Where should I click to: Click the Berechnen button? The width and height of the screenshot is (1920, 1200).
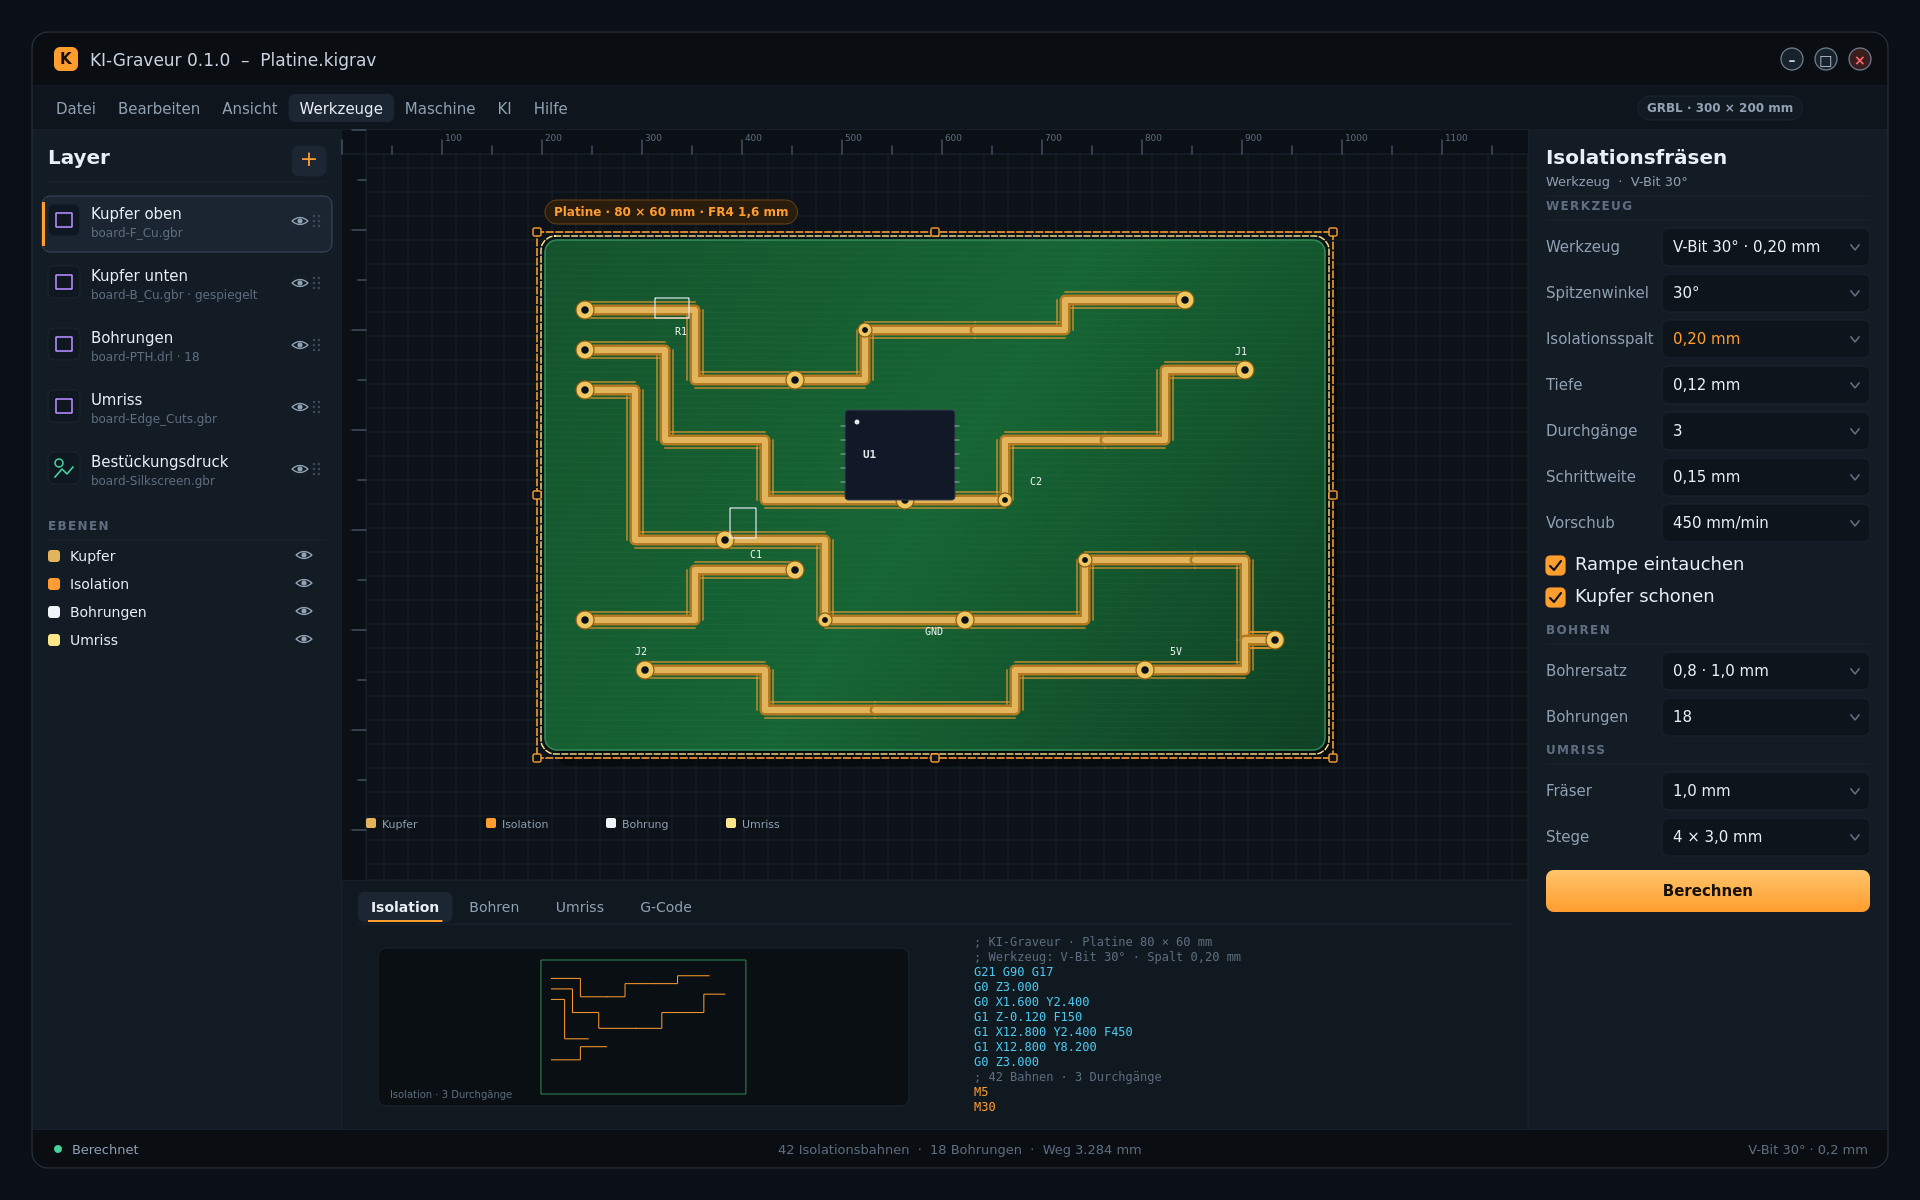tap(1707, 891)
